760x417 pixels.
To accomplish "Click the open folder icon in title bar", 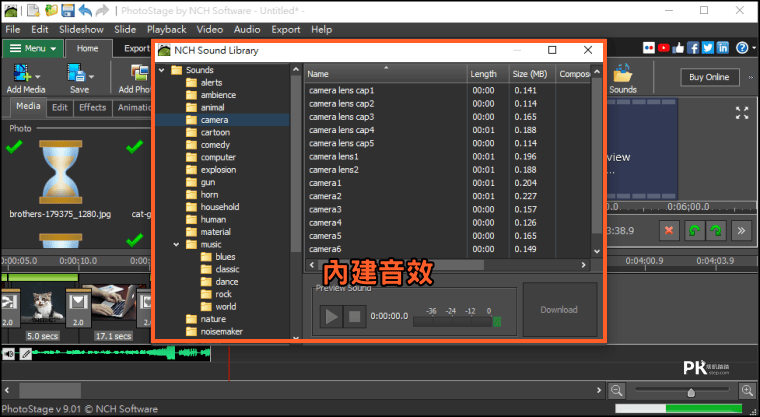I will pyautogui.click(x=50, y=10).
